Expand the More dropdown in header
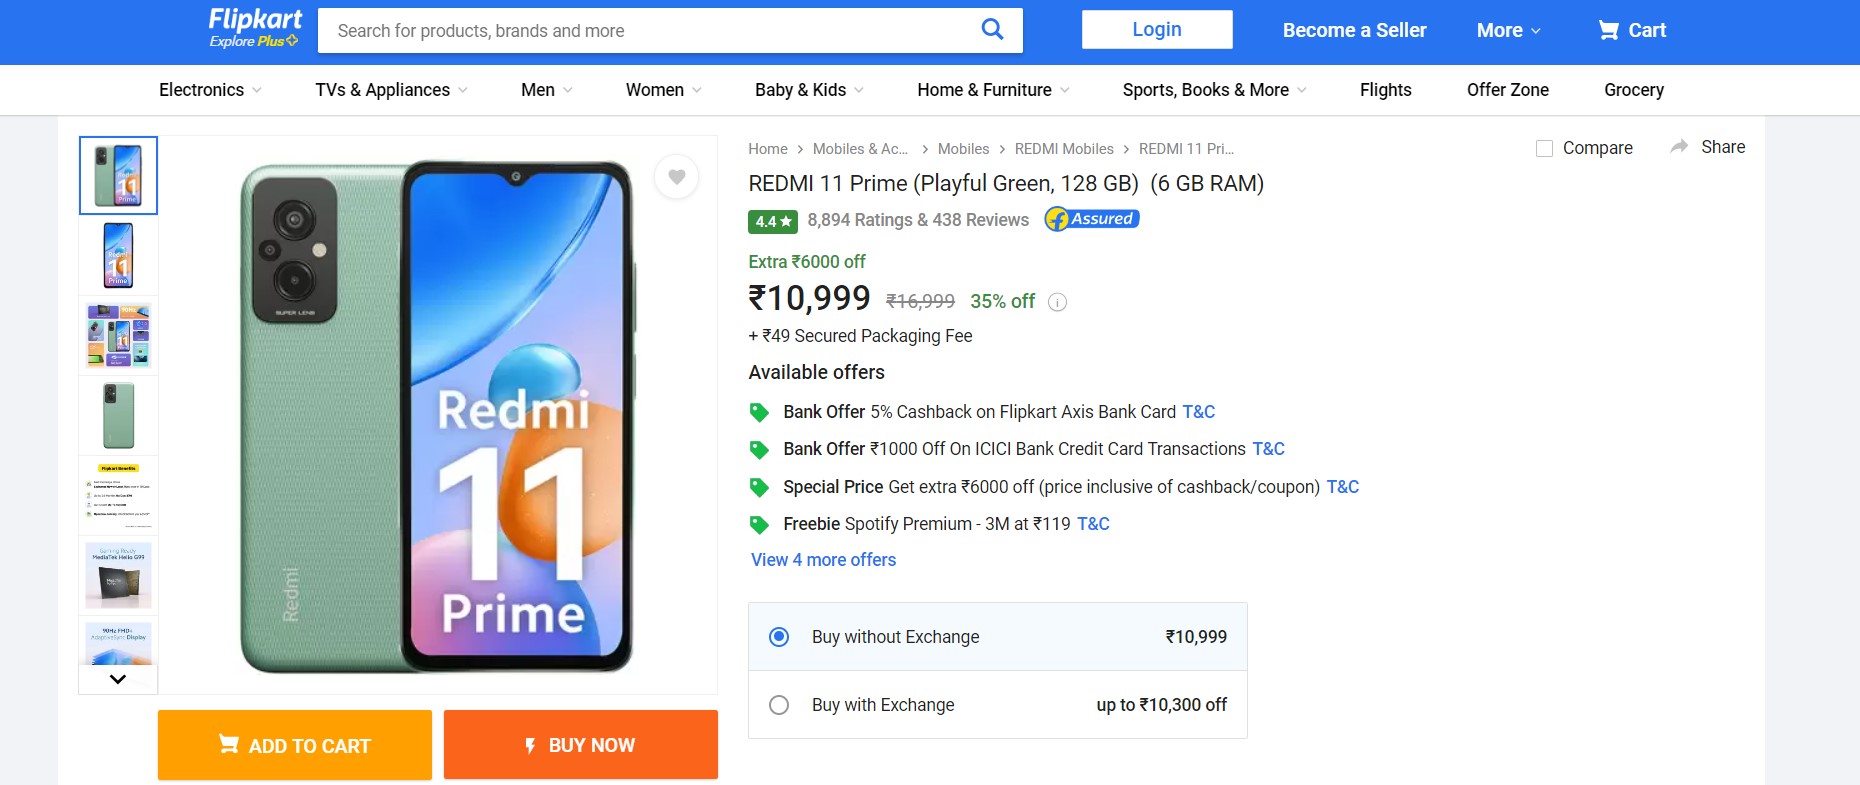This screenshot has width=1860, height=785. pos(1508,30)
